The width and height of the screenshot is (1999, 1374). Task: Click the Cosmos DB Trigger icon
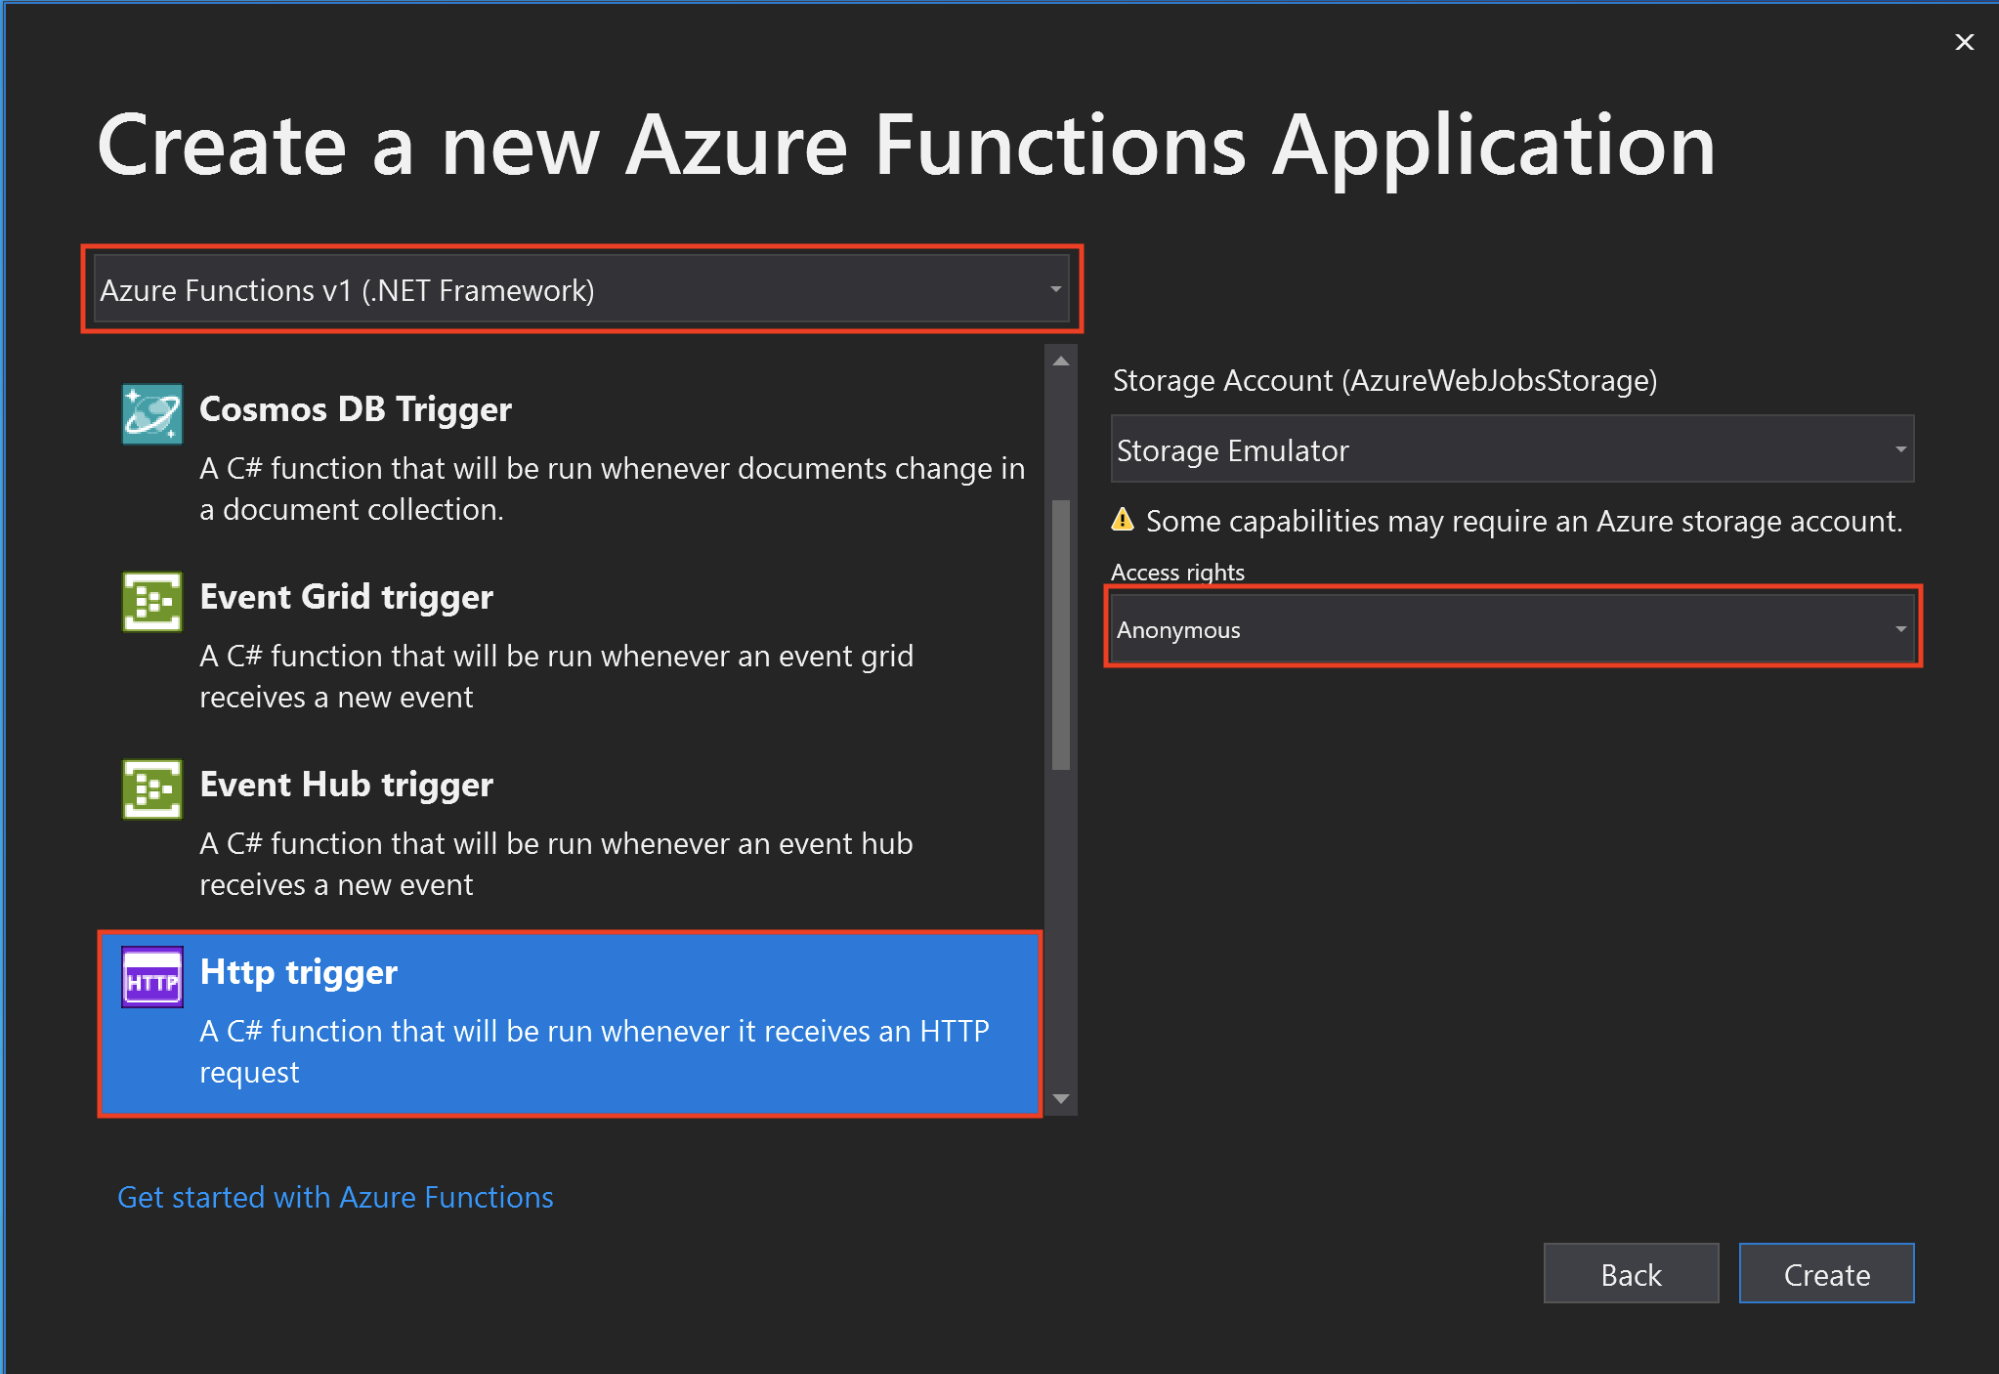point(152,413)
